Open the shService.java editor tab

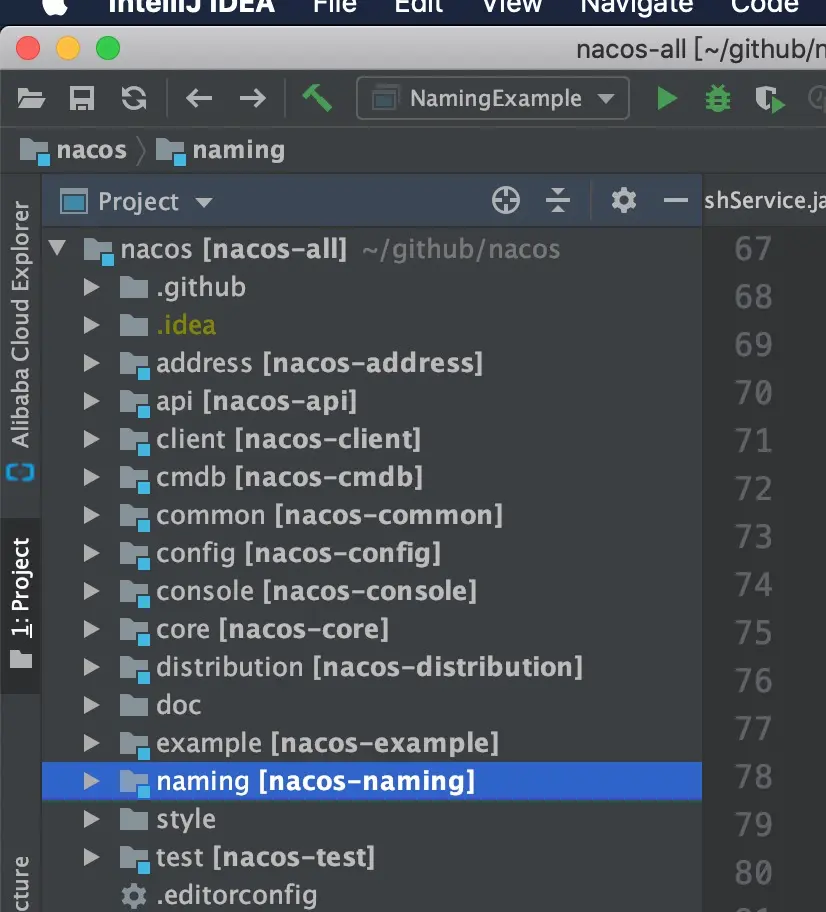pos(764,201)
